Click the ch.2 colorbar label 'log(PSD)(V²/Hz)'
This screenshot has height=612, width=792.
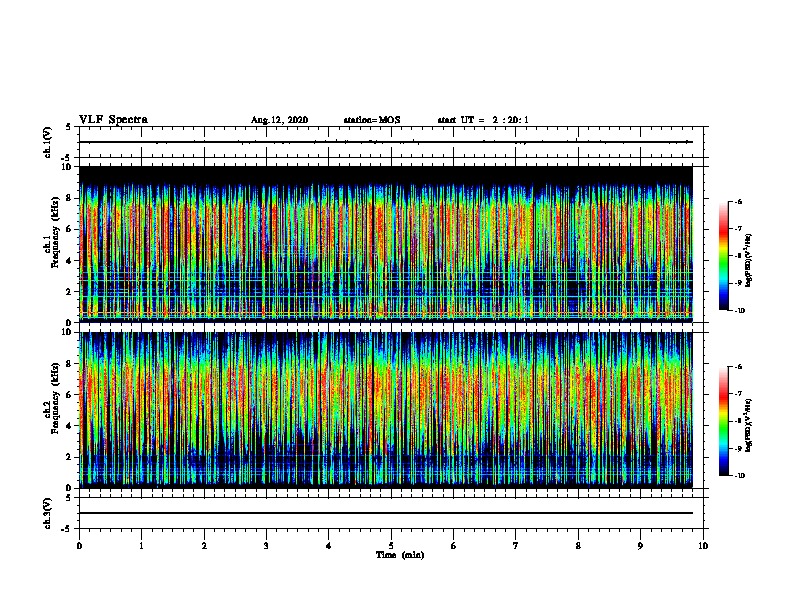(x=749, y=425)
